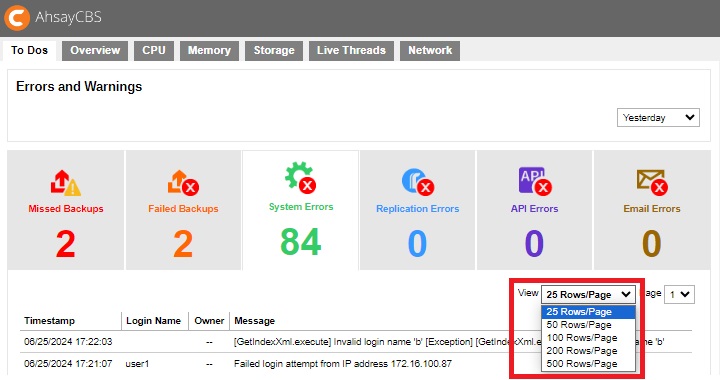Image resolution: width=720 pixels, height=380 pixels.
Task: Click the Login Name column header
Action: click(x=153, y=321)
